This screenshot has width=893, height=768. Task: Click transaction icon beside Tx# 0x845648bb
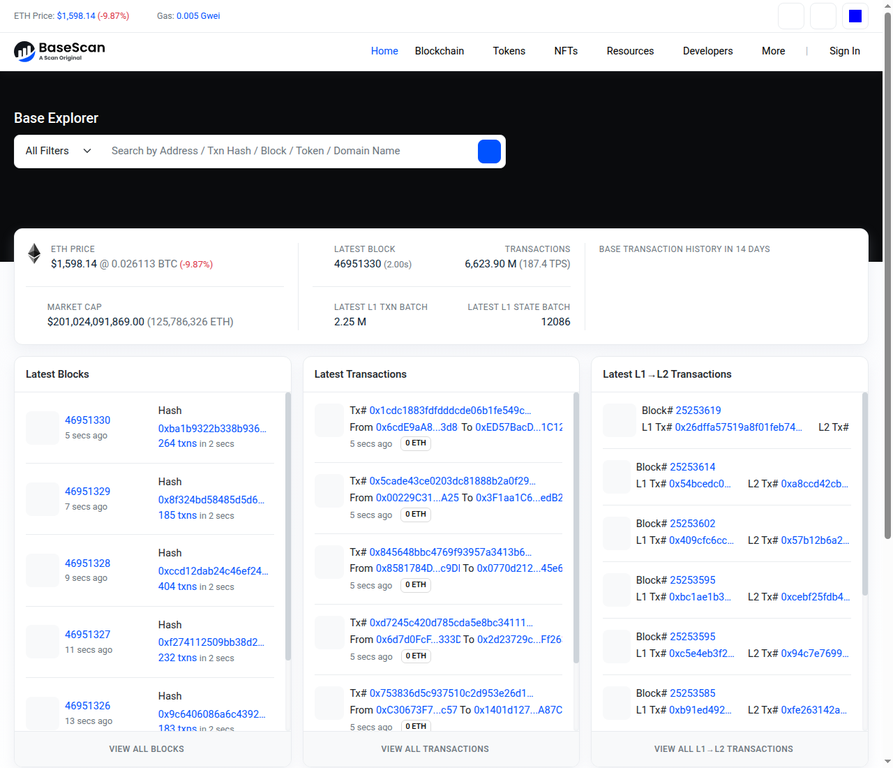point(329,562)
